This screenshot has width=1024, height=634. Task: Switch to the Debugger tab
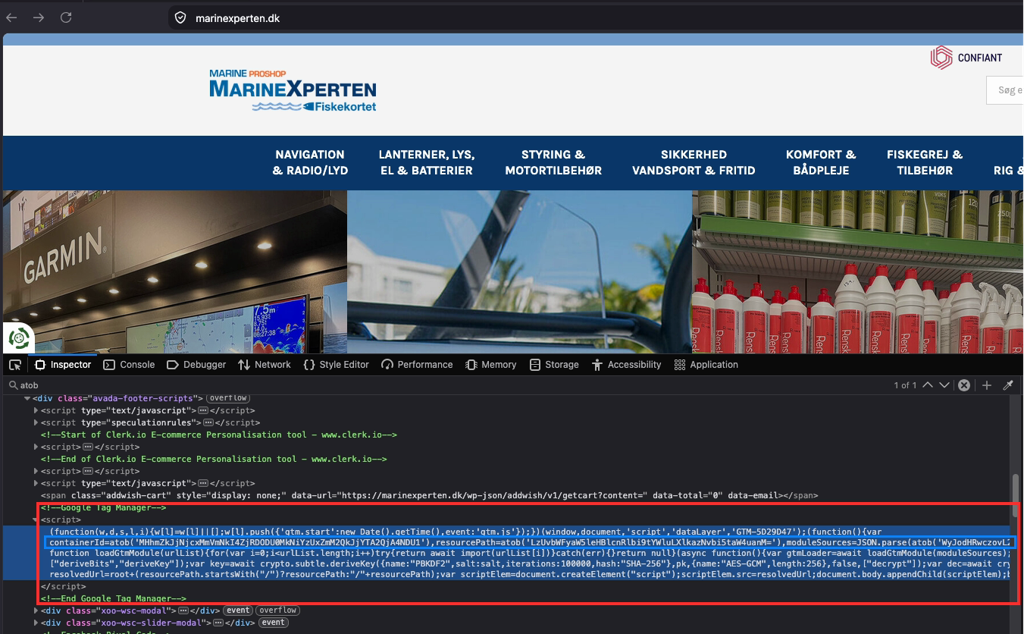tap(197, 365)
